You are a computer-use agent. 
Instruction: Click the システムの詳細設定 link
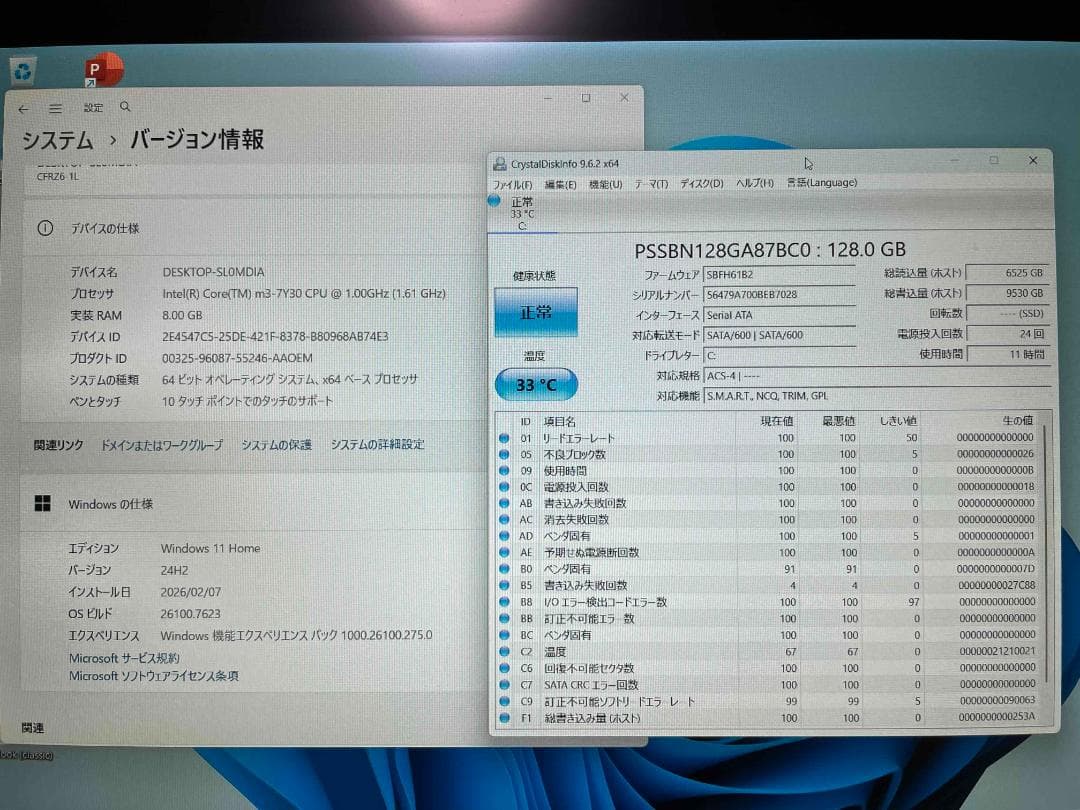coord(380,445)
